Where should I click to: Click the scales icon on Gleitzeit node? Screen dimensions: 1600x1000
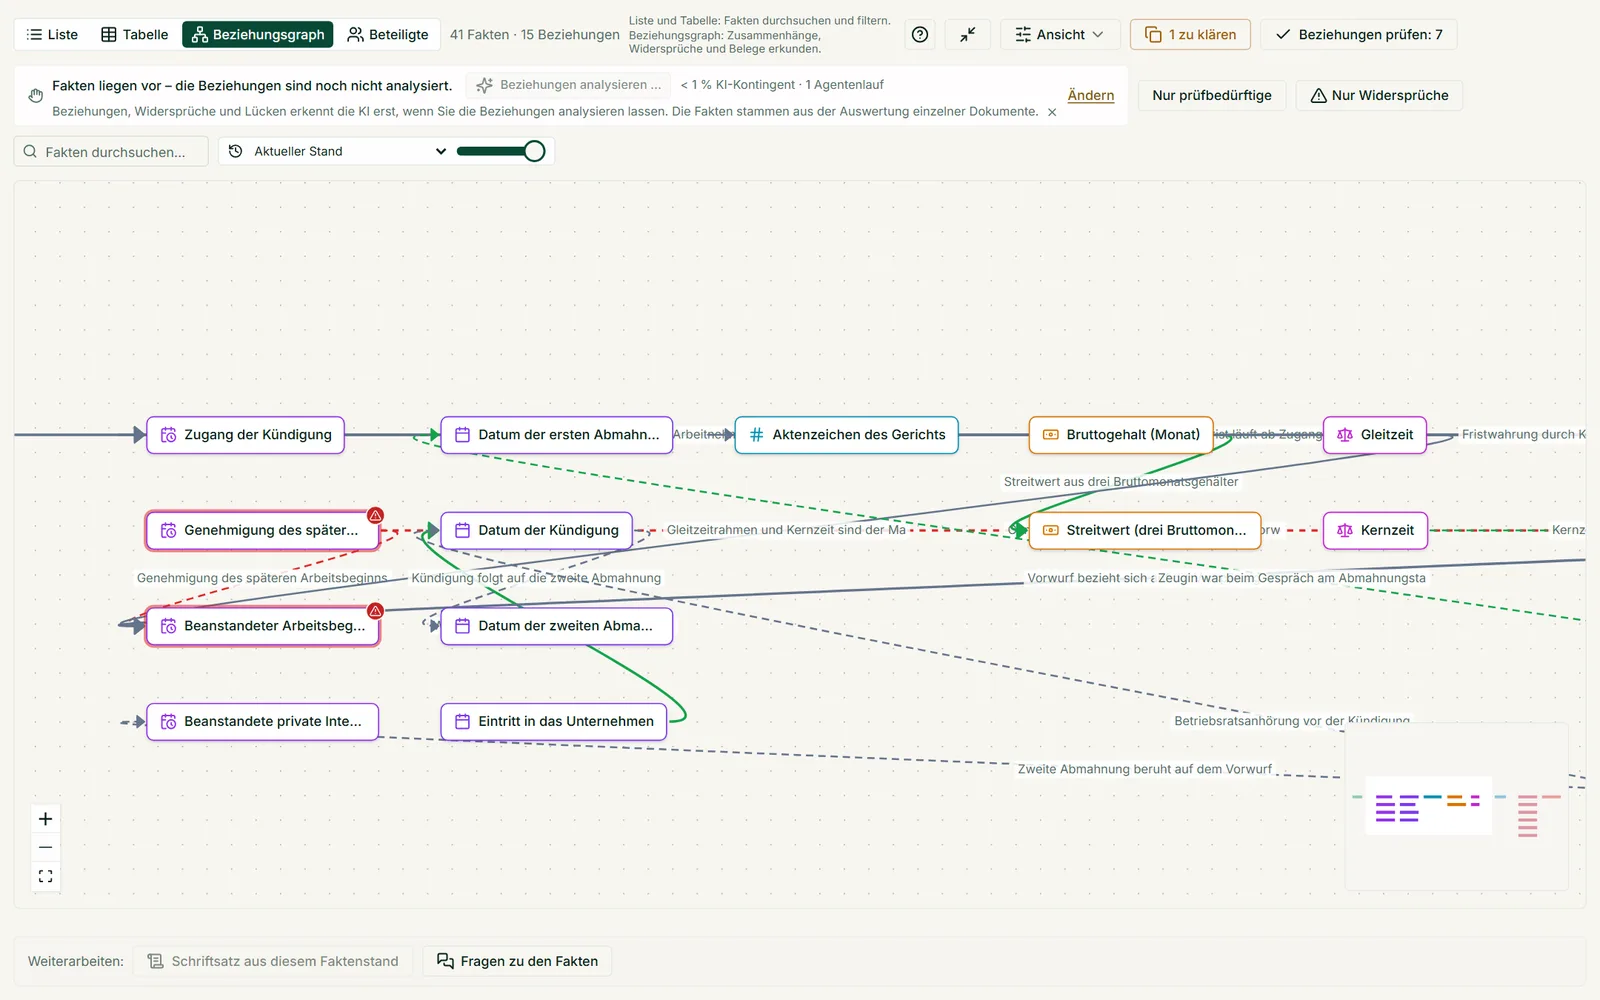point(1345,435)
